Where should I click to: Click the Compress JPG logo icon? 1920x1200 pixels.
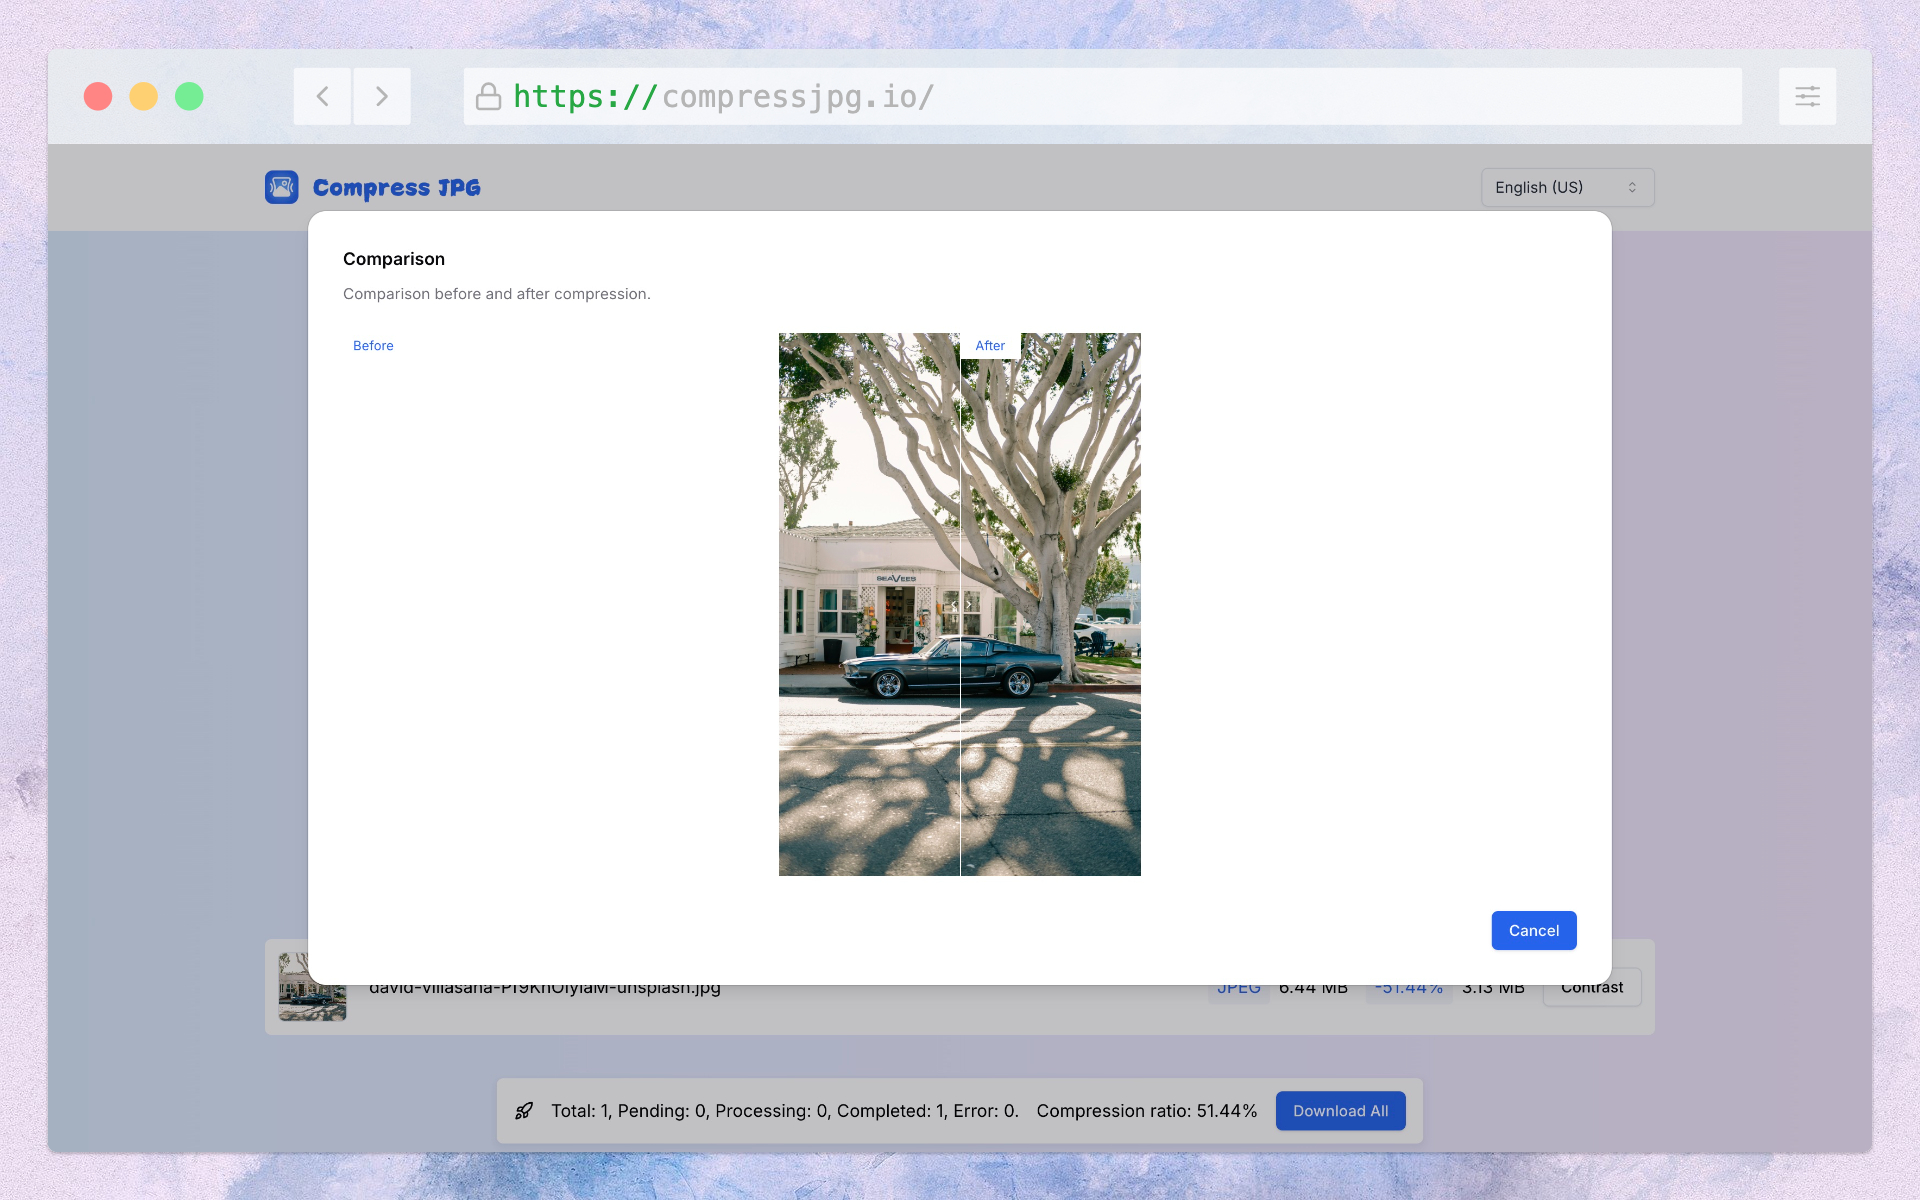pyautogui.click(x=281, y=187)
